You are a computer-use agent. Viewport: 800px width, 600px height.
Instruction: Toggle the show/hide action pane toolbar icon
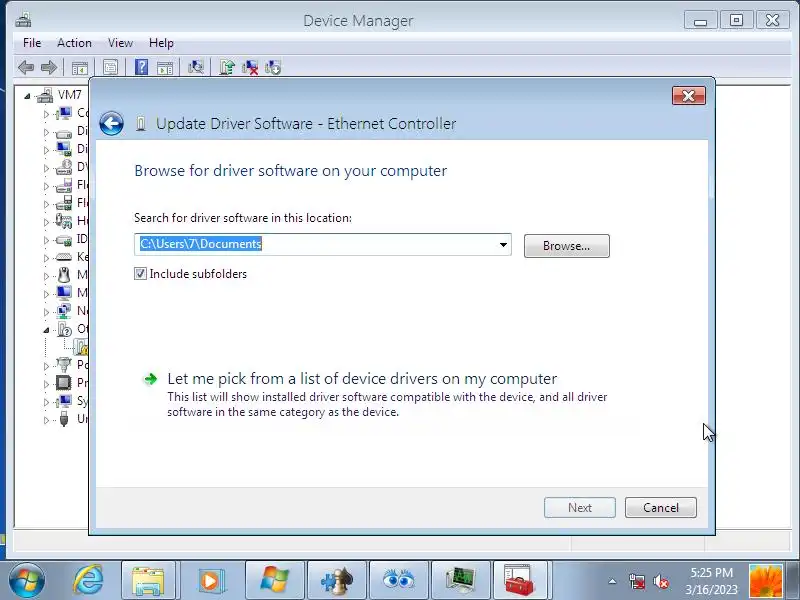click(x=165, y=67)
